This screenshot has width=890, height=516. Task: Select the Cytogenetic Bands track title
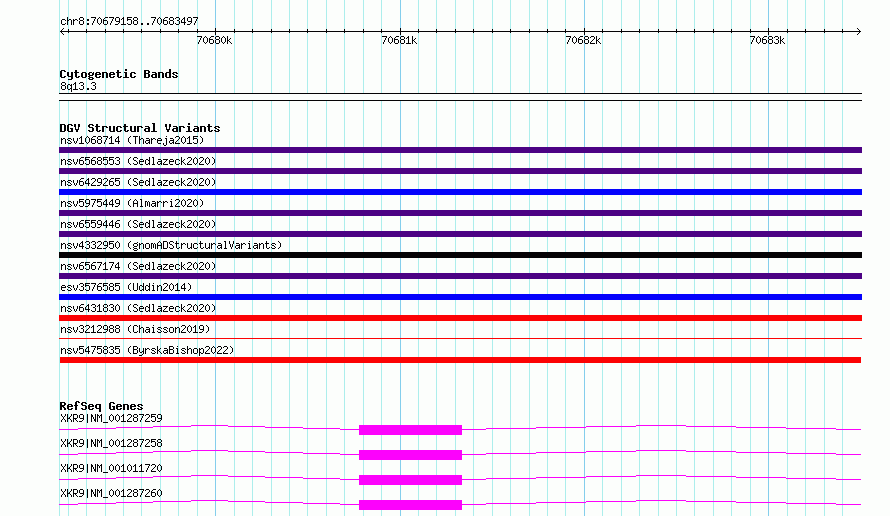coord(119,74)
